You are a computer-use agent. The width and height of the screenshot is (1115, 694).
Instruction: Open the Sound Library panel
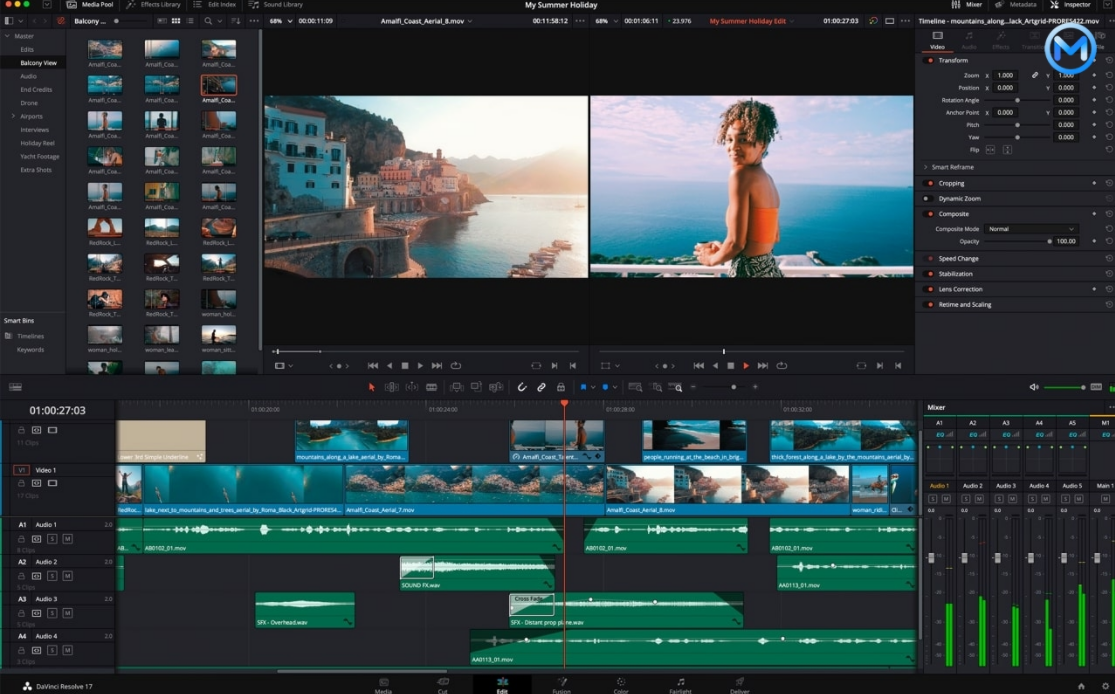(x=276, y=4)
